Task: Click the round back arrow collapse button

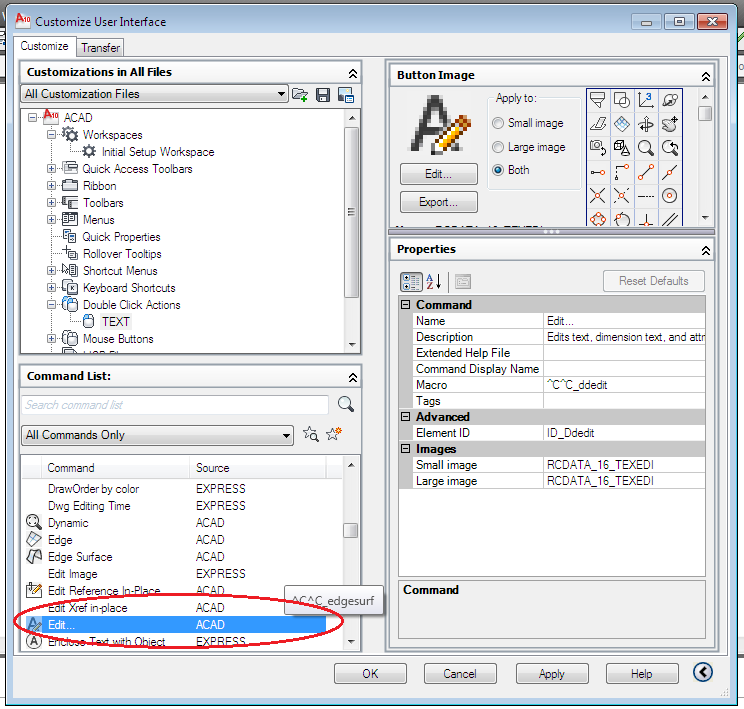Action: point(703,672)
